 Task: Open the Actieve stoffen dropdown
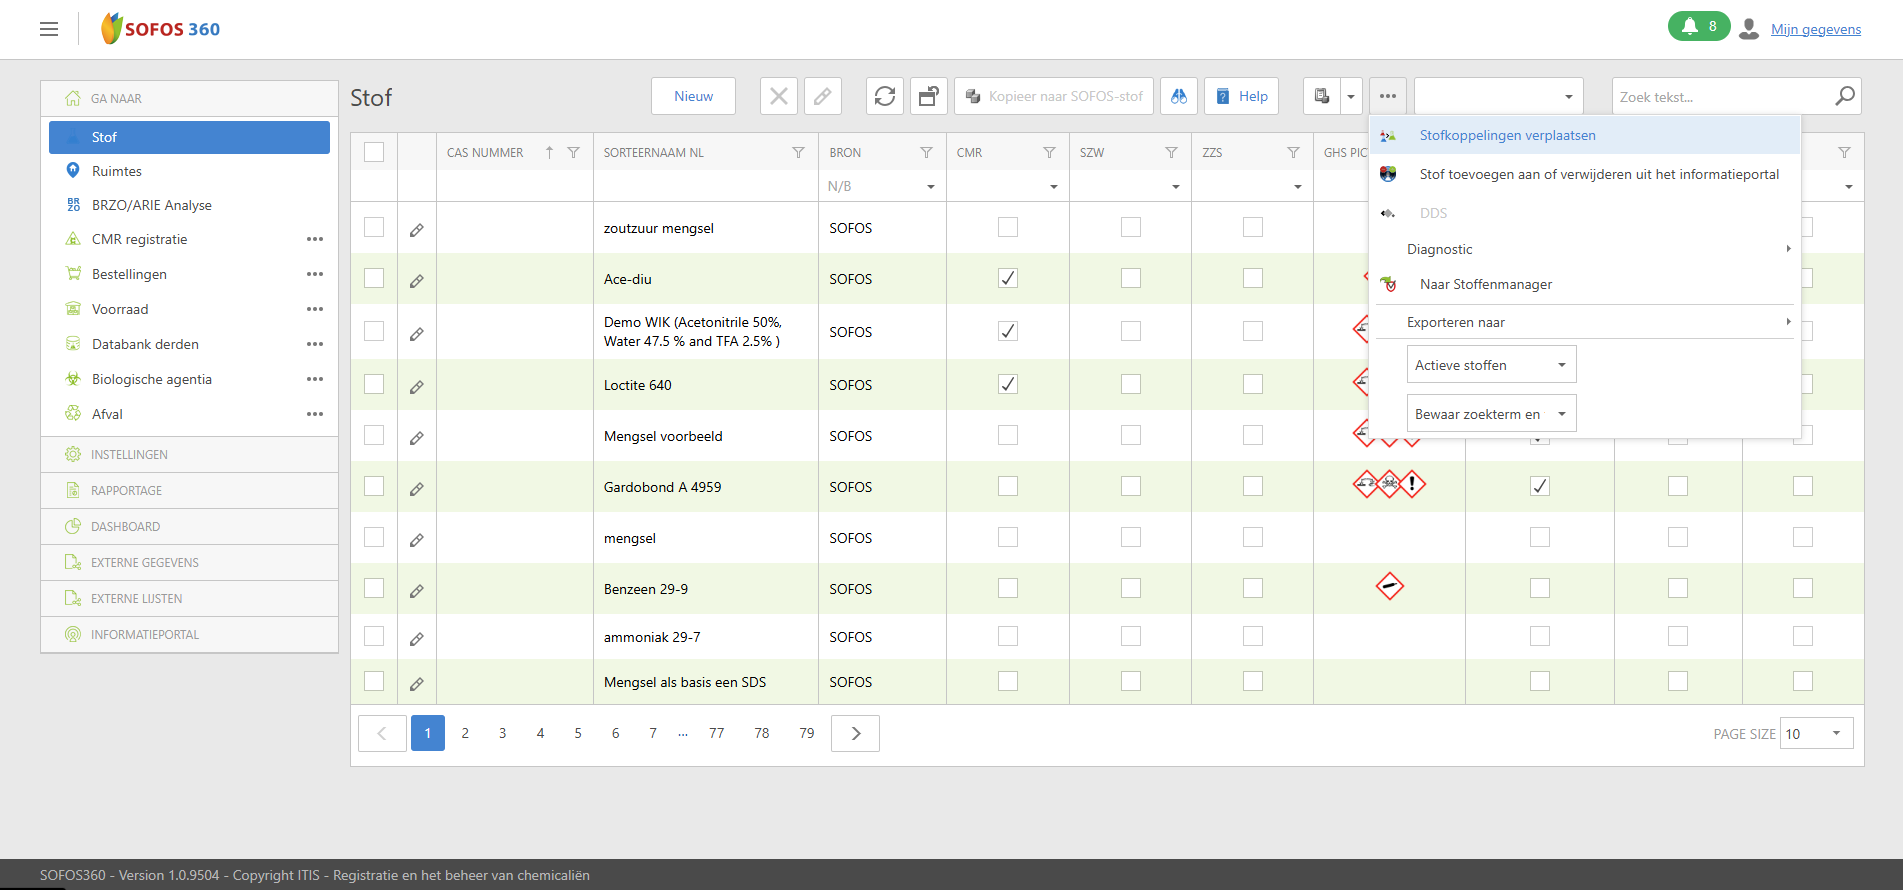[1491, 365]
